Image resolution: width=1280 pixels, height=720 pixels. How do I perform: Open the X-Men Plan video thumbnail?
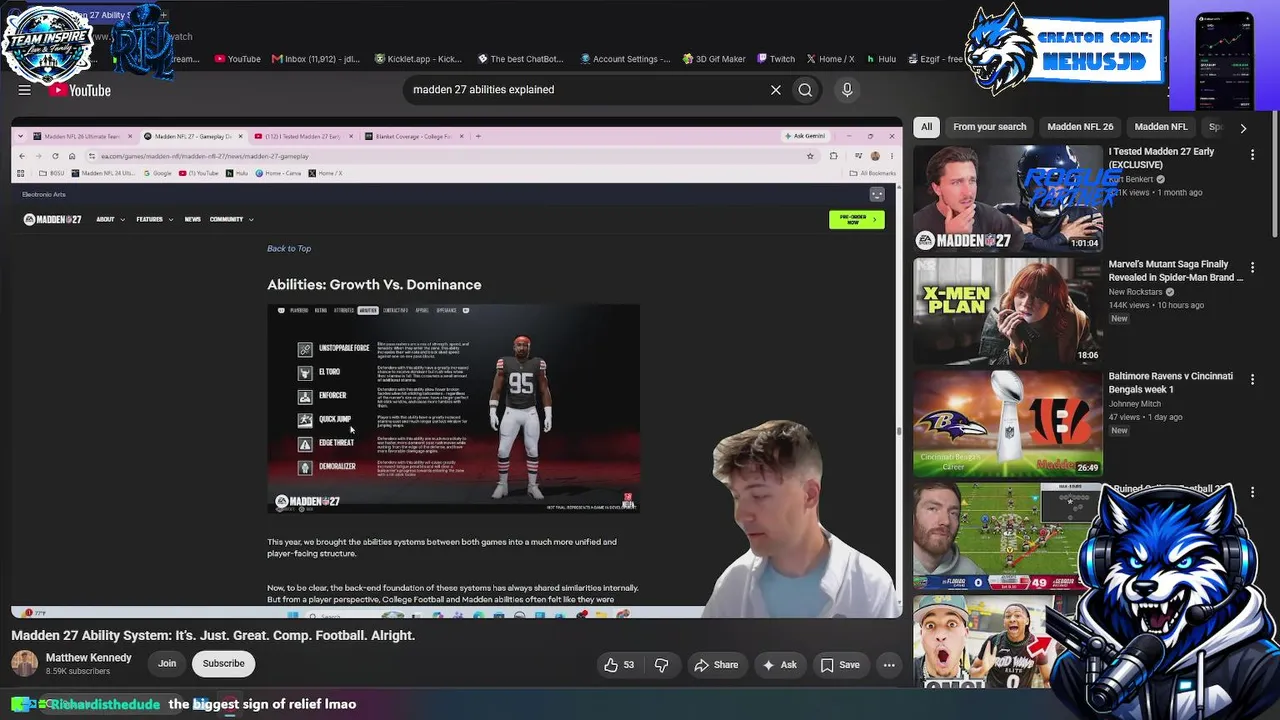point(1007,312)
